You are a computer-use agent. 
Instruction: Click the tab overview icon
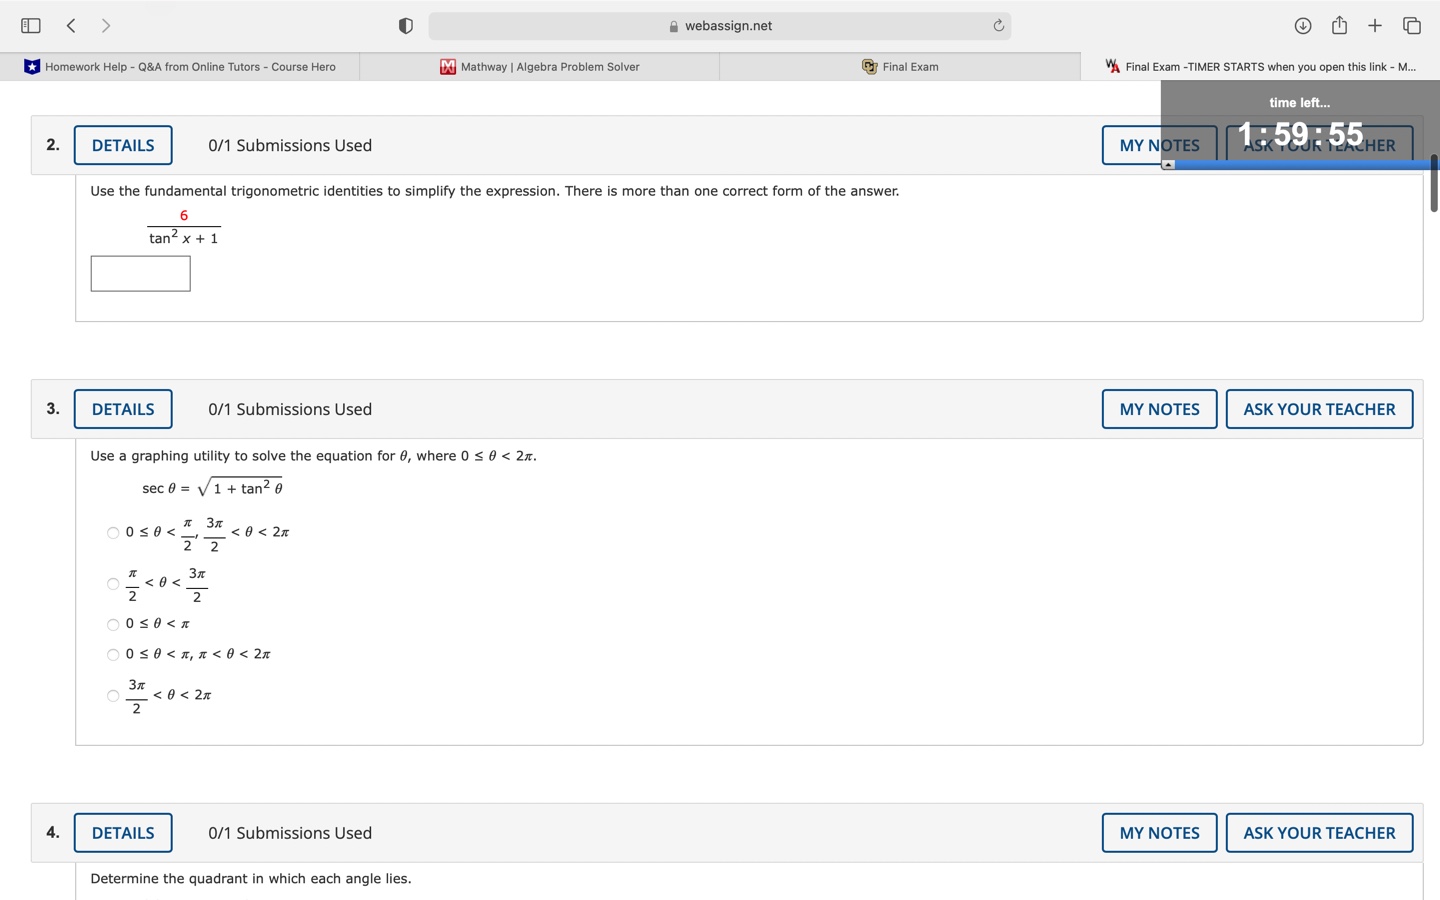click(x=1411, y=25)
